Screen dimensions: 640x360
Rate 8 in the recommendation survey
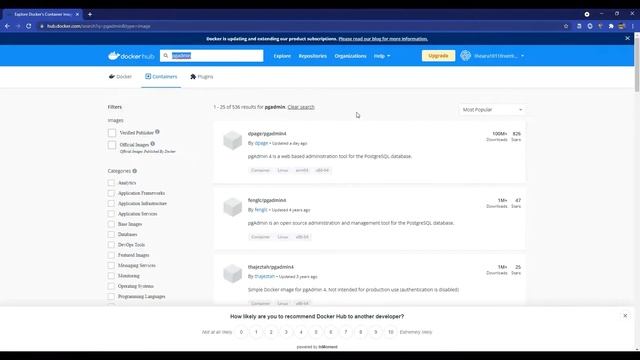(x=361, y=332)
